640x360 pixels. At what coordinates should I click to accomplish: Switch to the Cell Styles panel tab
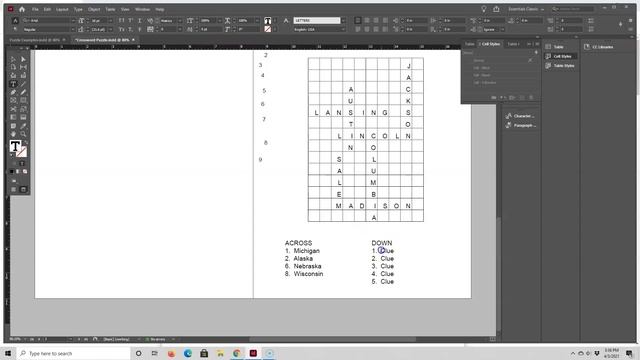click(491, 44)
